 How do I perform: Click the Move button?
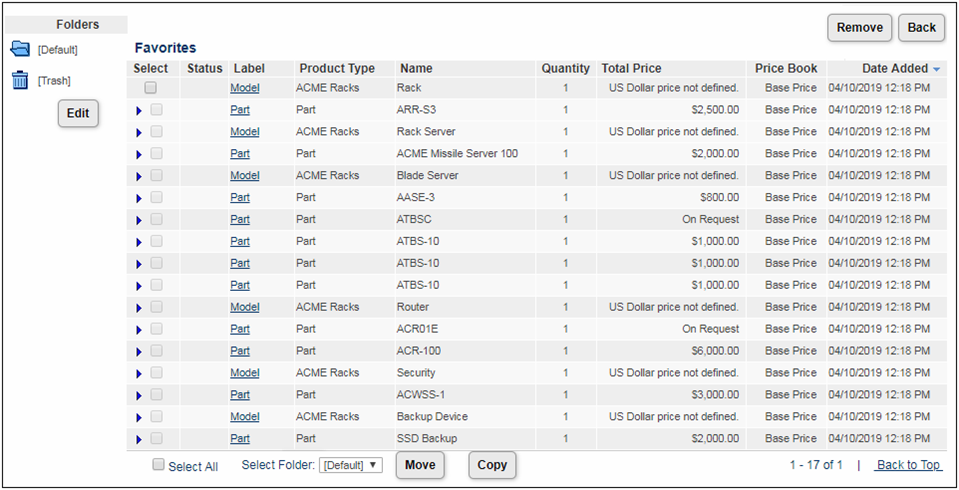coord(420,465)
